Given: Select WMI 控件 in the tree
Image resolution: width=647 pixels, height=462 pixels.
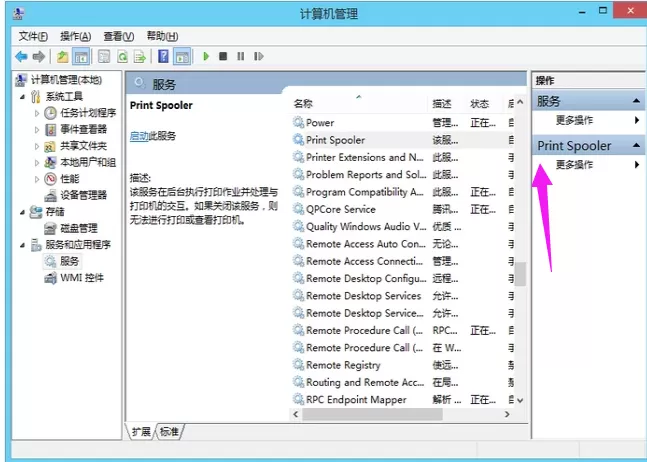Looking at the screenshot, I should 82,278.
